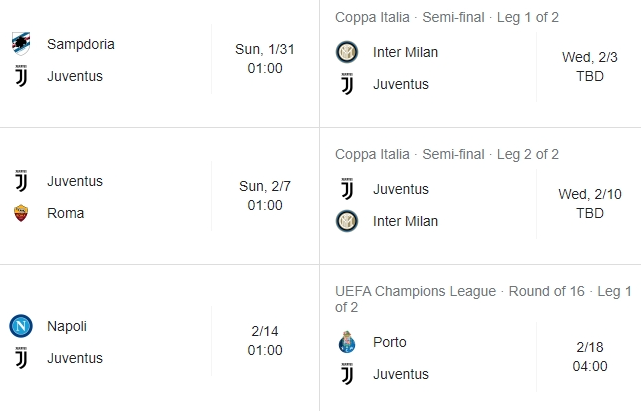Click Juventus logo in Napoli match

click(x=21, y=358)
